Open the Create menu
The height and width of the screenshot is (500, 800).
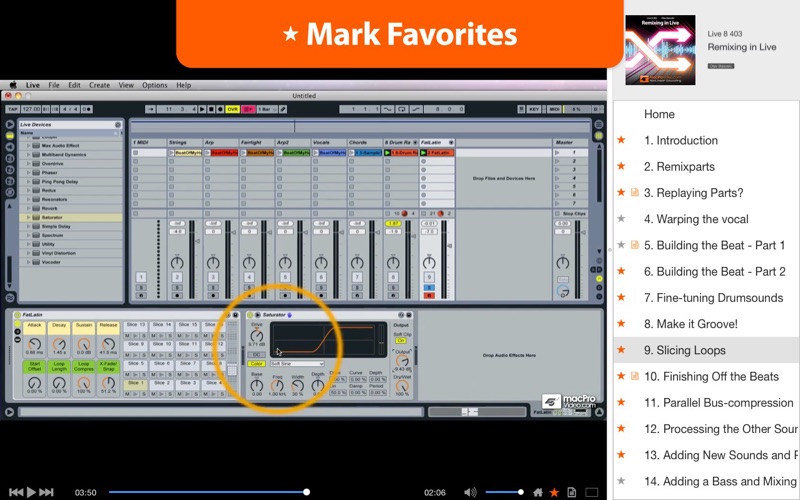[x=99, y=85]
